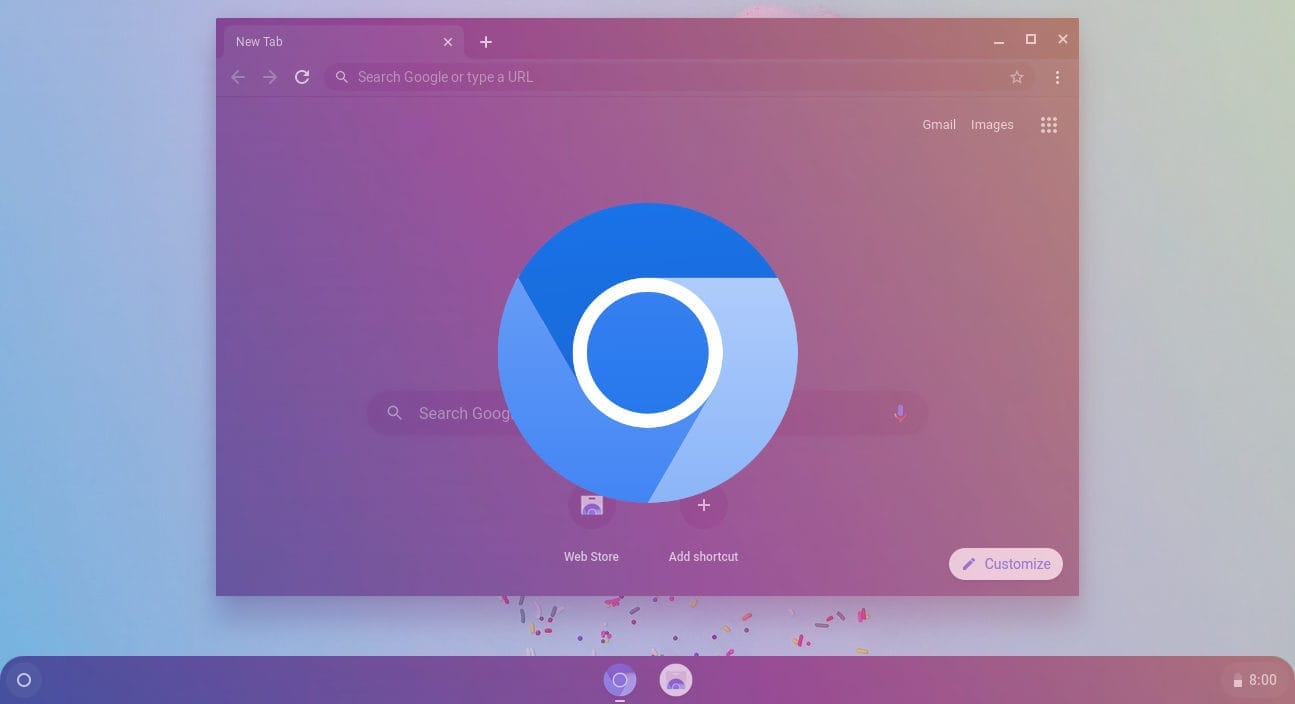Open Gmail from the top links
Viewport: 1295px width, 704px height.
click(x=938, y=124)
